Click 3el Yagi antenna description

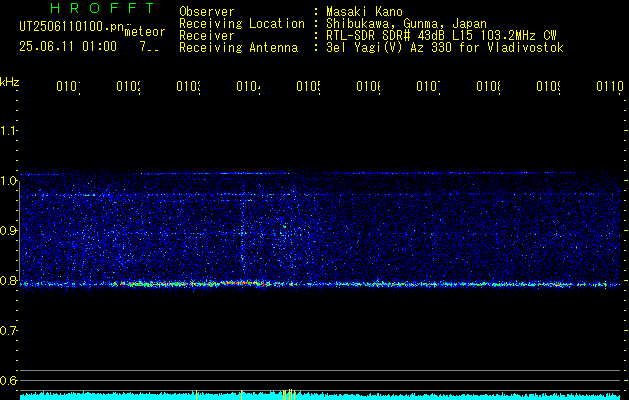point(444,48)
